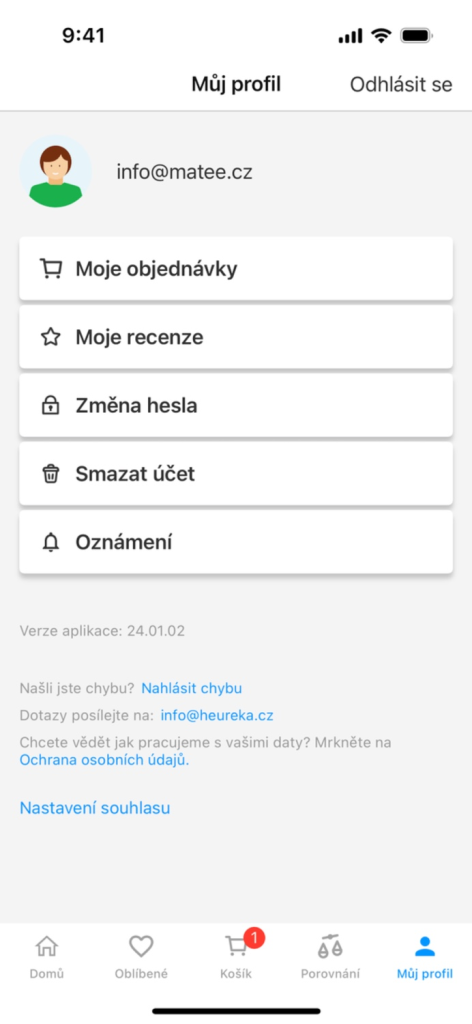The image size is (472, 1024).
Task: Select the Můj profil bottom tab
Action: 424,957
